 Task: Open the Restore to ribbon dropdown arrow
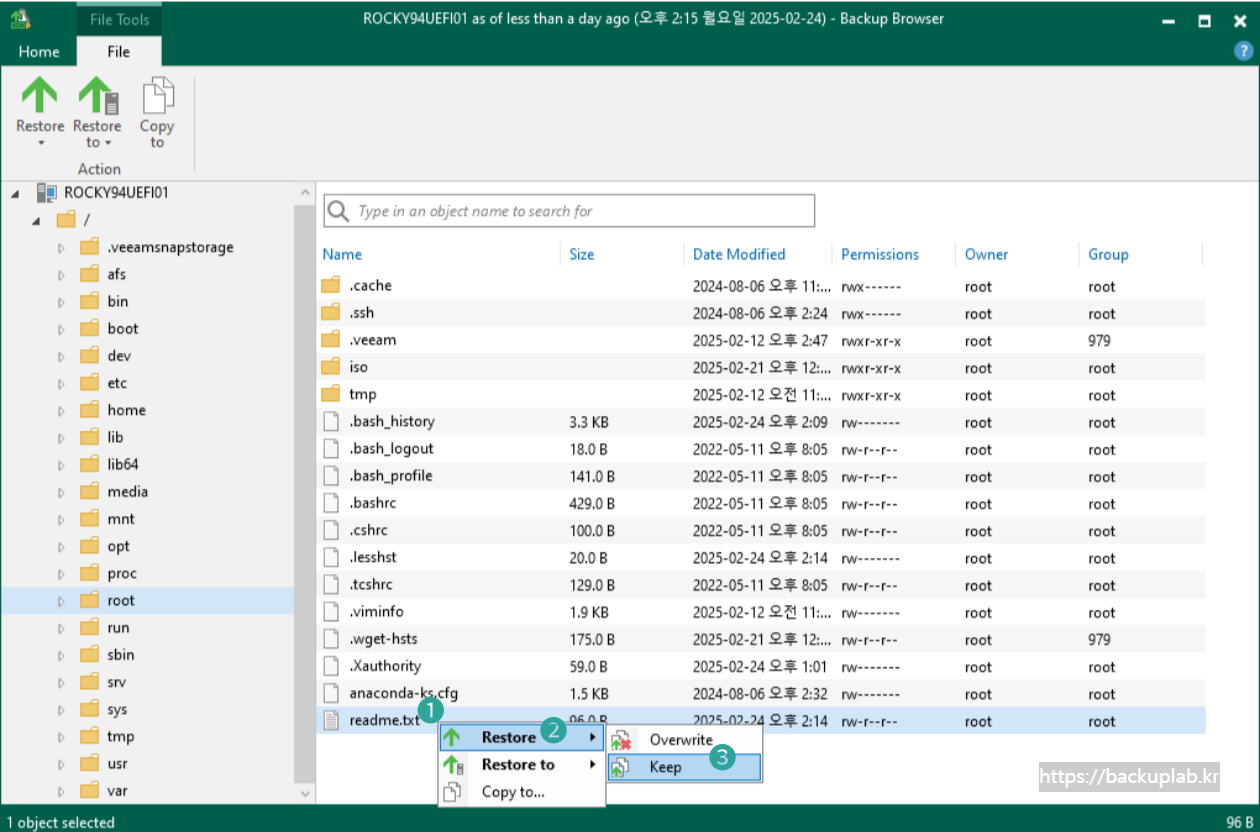[107, 143]
